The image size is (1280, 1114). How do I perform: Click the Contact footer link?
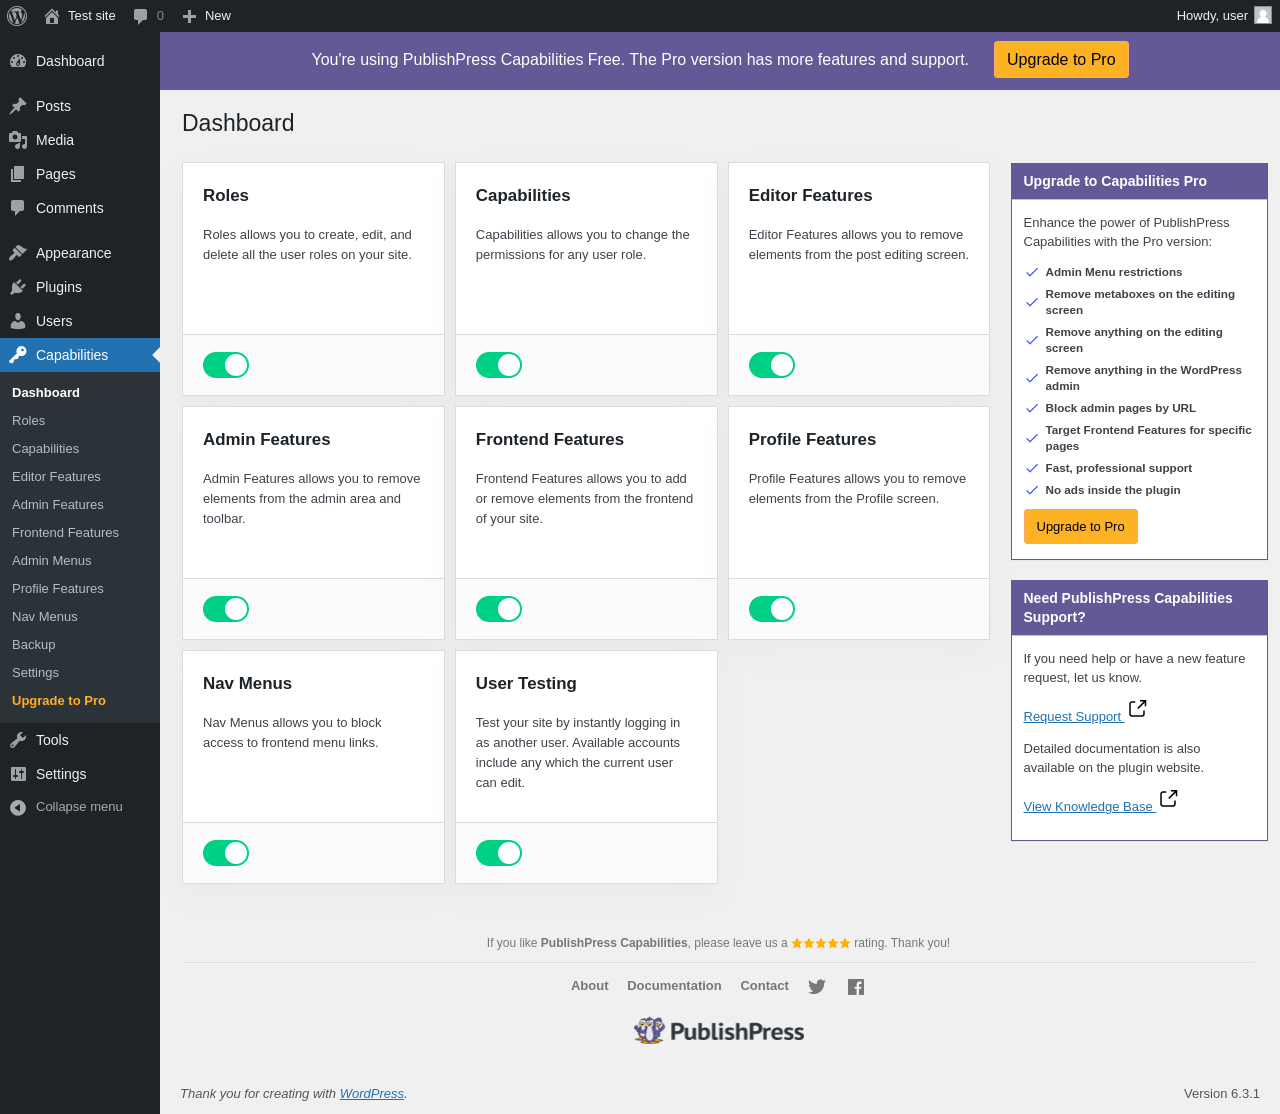coord(764,986)
